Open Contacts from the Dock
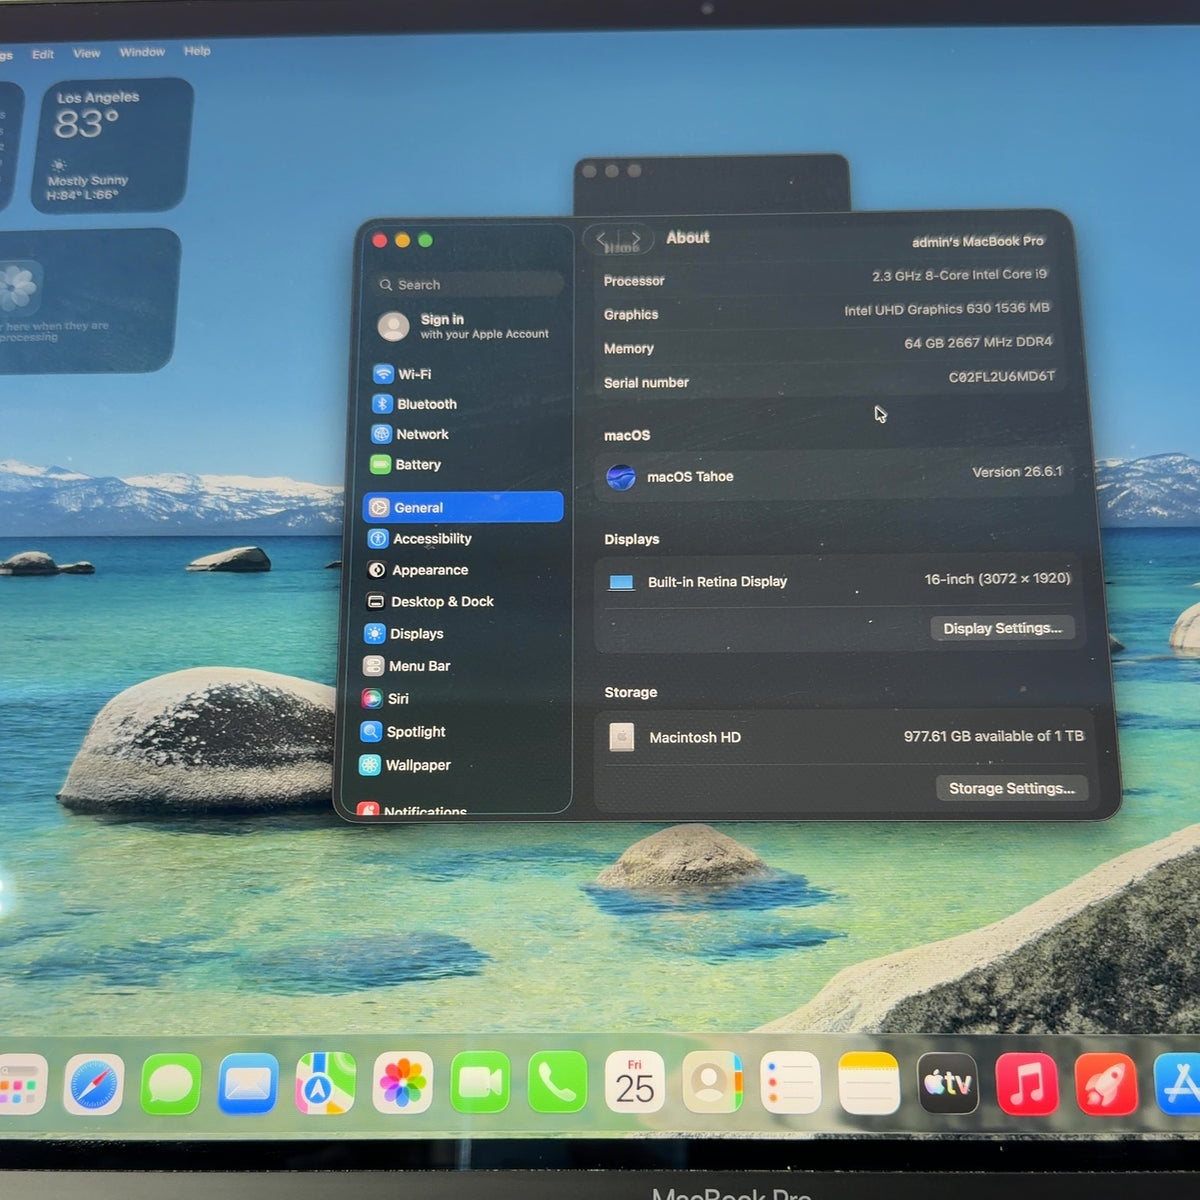The width and height of the screenshot is (1200, 1200). click(712, 1081)
